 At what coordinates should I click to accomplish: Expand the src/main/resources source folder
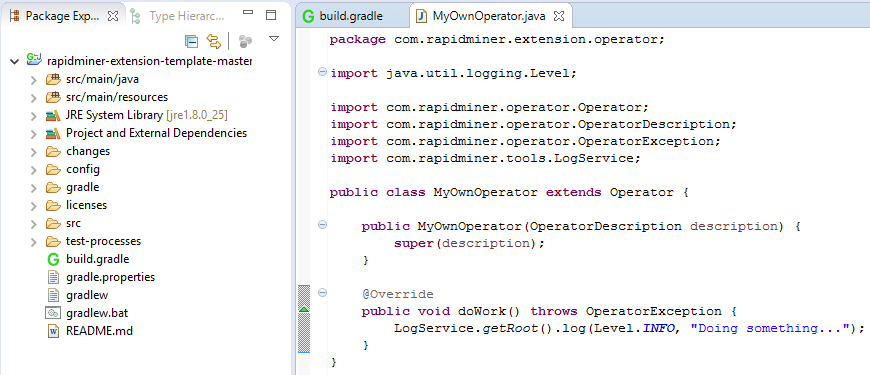click(33, 98)
